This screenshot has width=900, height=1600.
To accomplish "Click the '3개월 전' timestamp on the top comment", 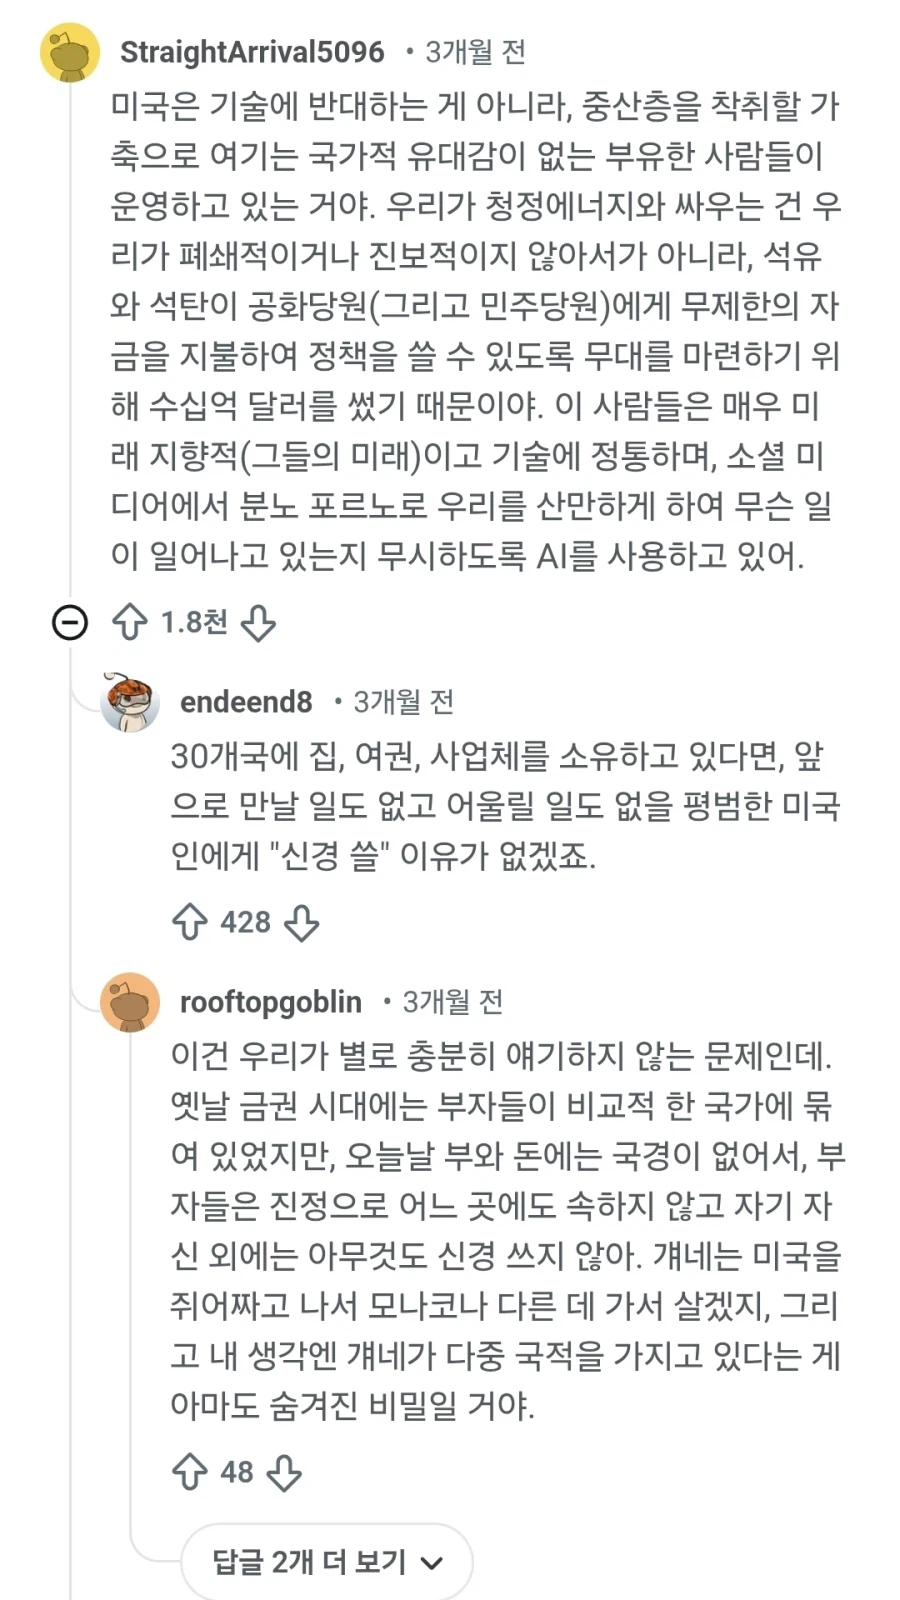I will tap(477, 53).
